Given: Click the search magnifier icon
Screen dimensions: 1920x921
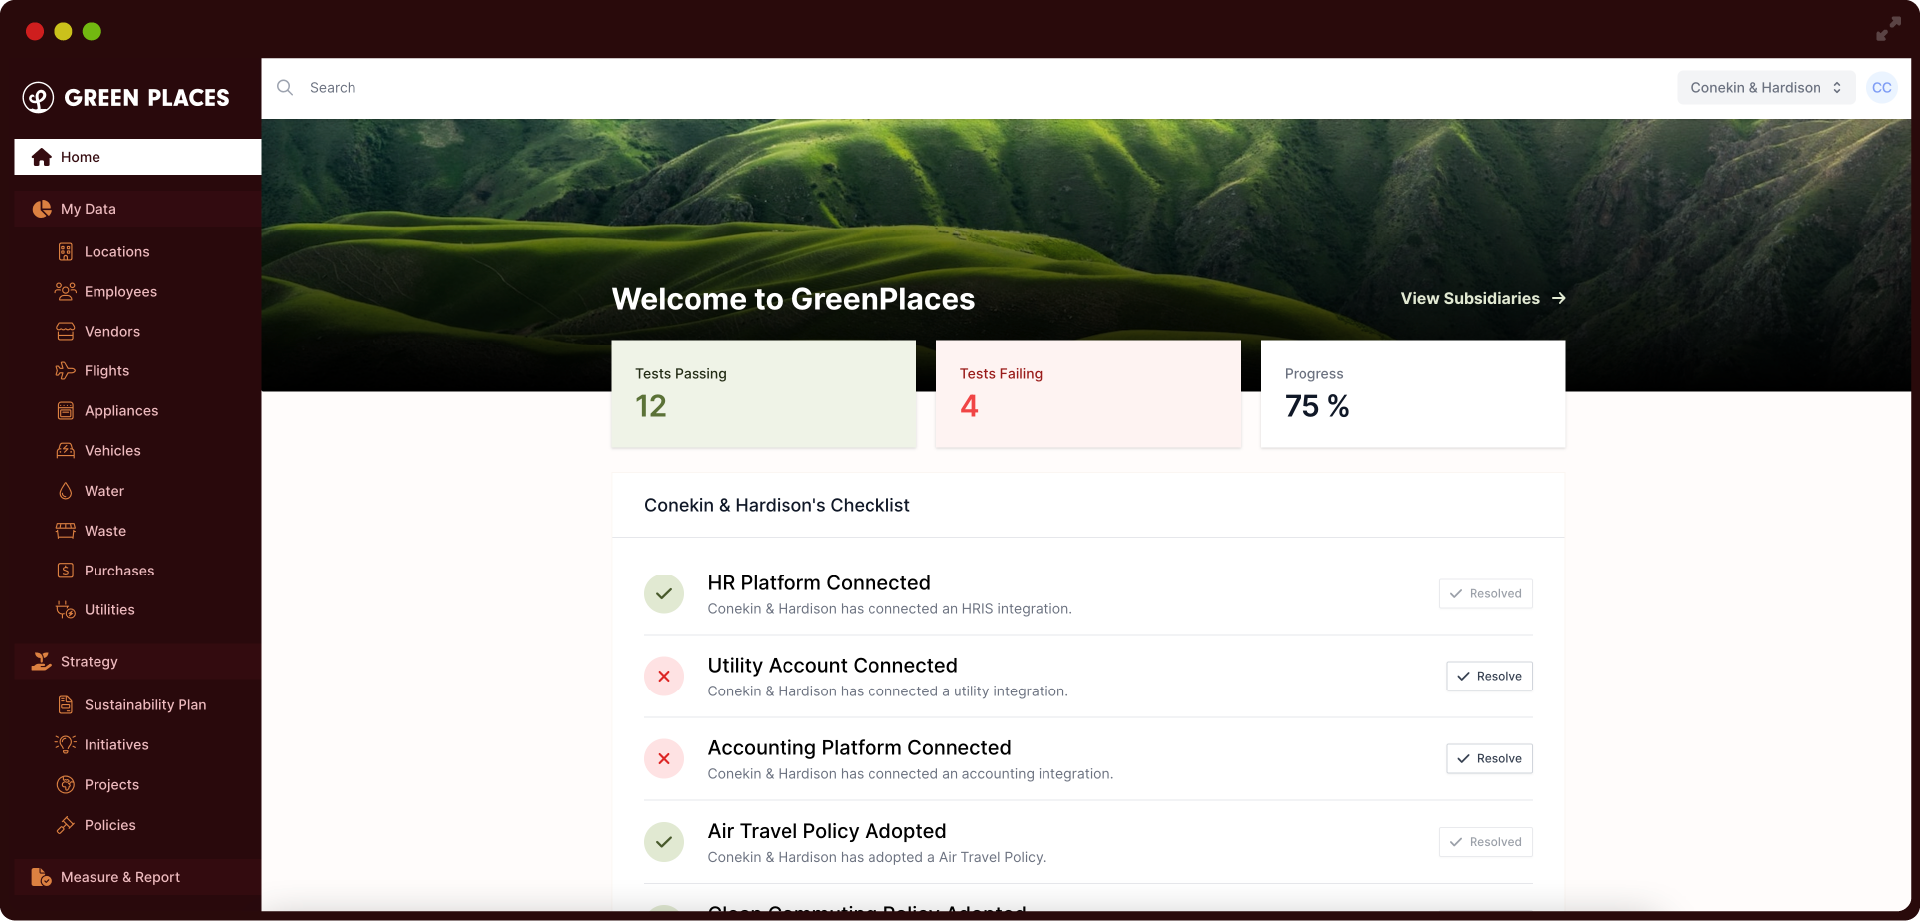Looking at the screenshot, I should point(285,88).
